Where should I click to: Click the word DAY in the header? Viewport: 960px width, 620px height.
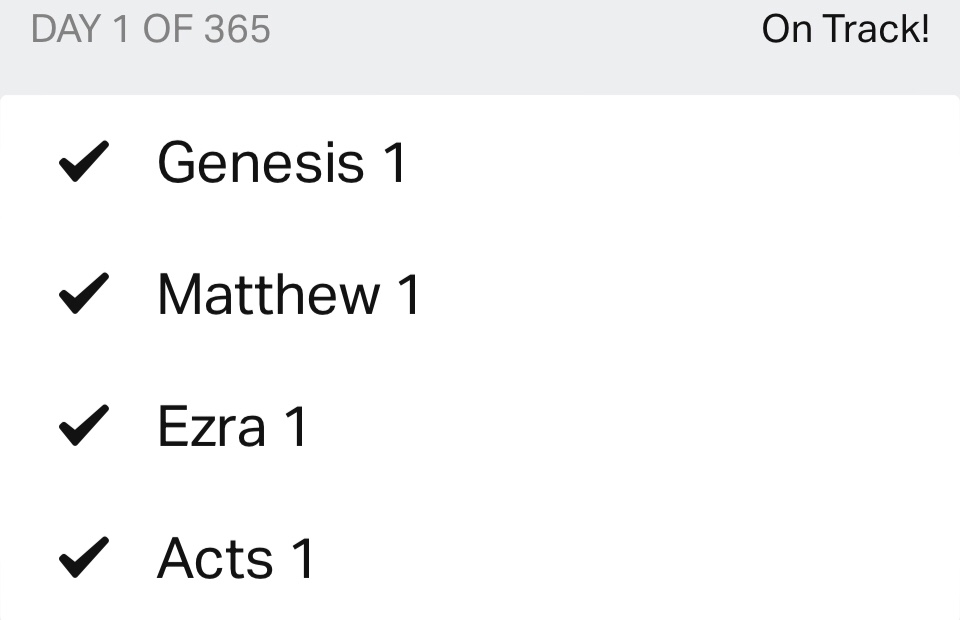click(66, 30)
